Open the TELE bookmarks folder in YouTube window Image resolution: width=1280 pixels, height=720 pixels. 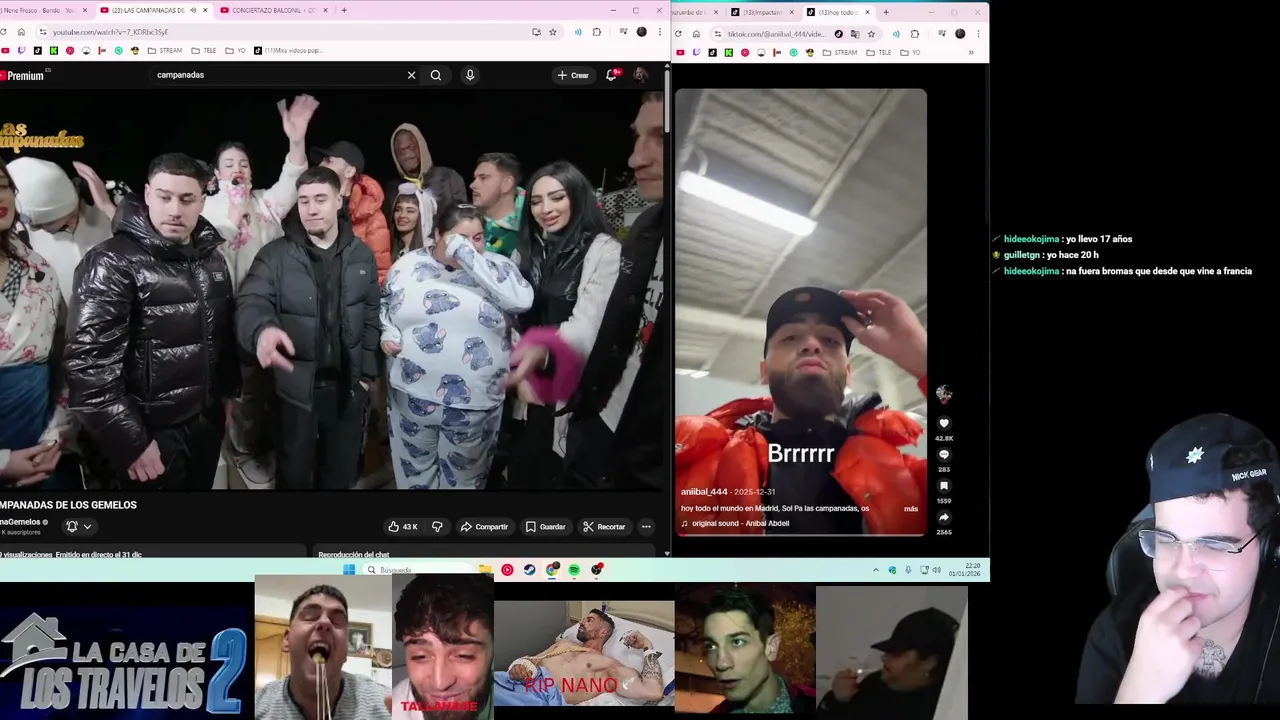[x=203, y=51]
